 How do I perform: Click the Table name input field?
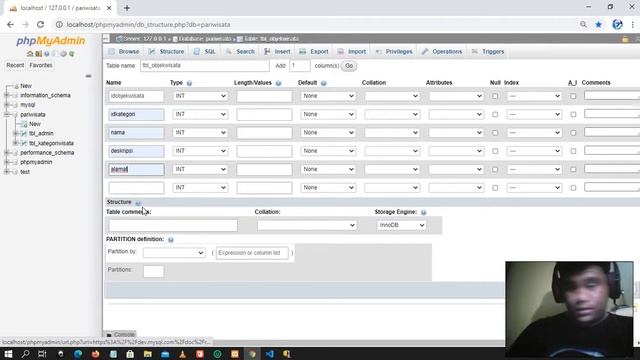point(205,66)
